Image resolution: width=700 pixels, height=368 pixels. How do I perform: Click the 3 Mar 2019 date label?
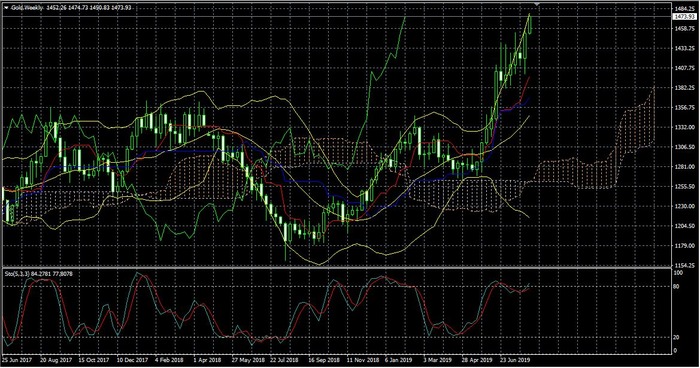coord(437,360)
